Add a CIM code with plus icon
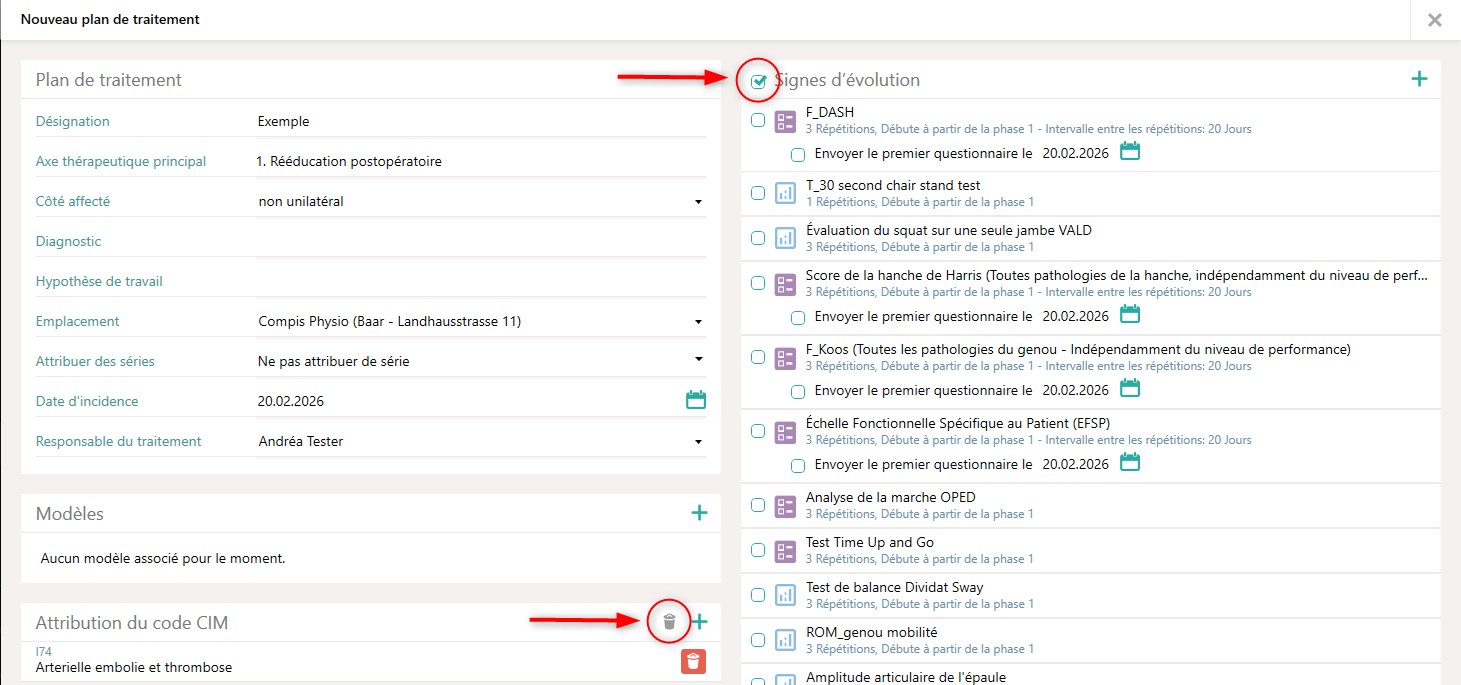1461x685 pixels. click(x=699, y=622)
